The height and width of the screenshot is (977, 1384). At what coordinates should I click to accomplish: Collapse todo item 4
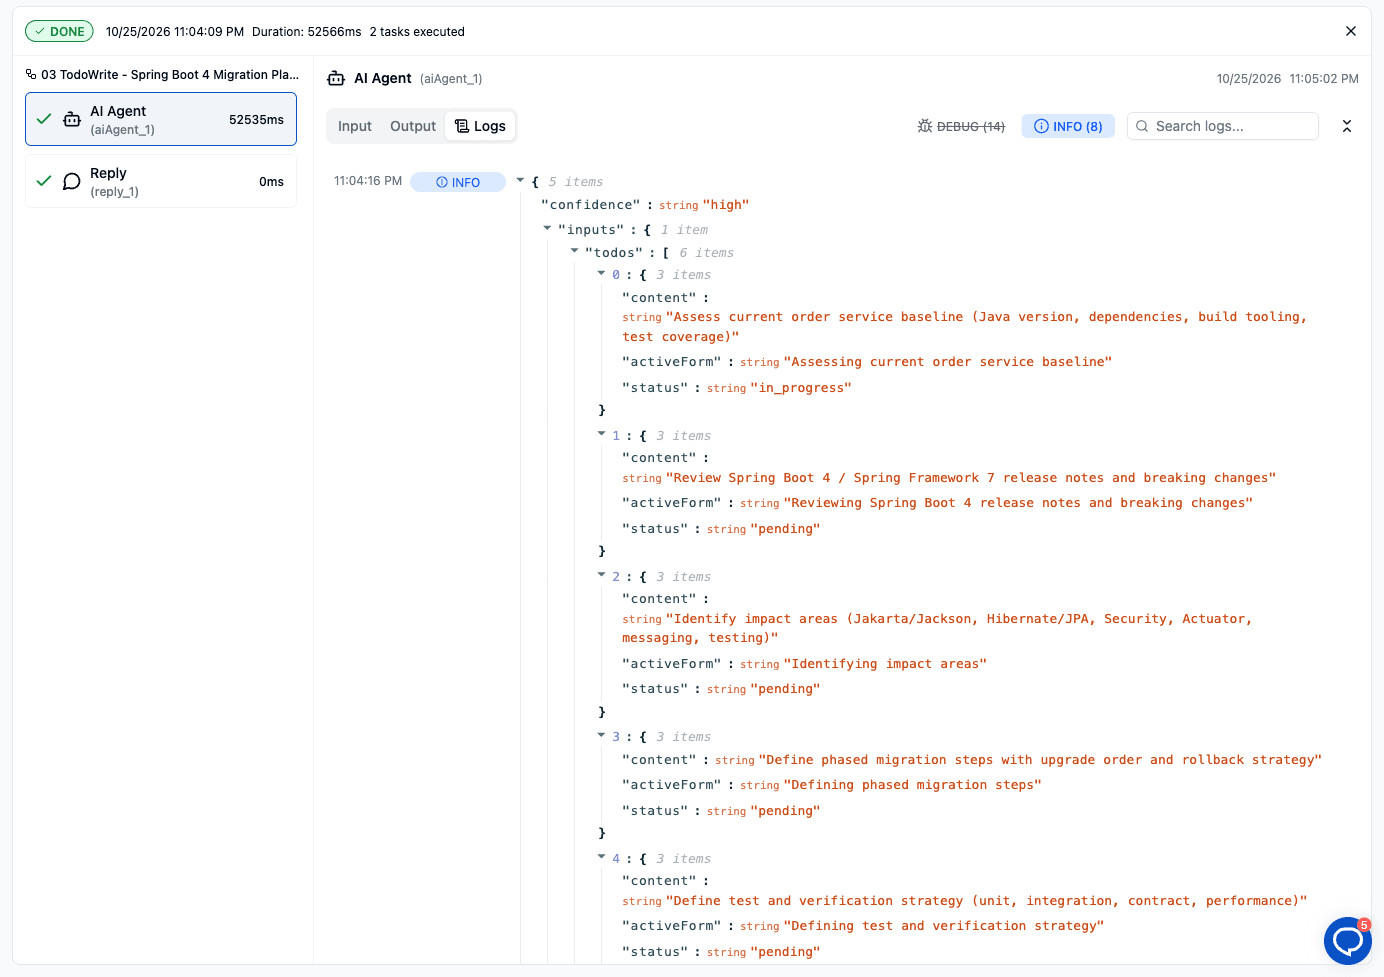(x=601, y=858)
